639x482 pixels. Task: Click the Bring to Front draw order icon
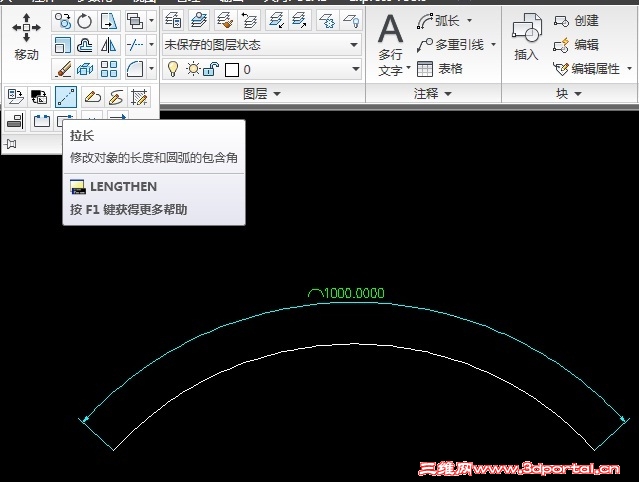[135, 21]
